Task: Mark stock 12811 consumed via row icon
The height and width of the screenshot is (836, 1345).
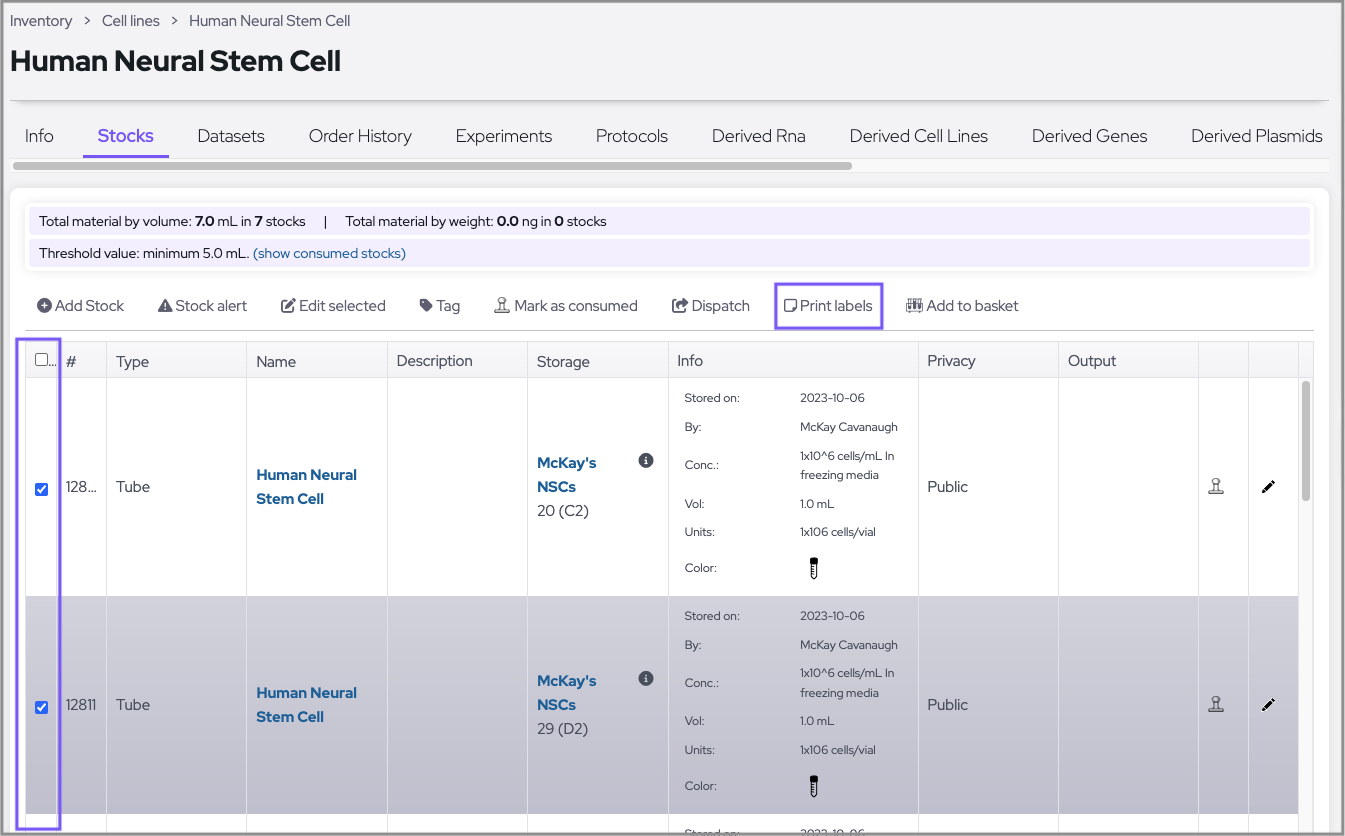Action: click(x=1216, y=705)
